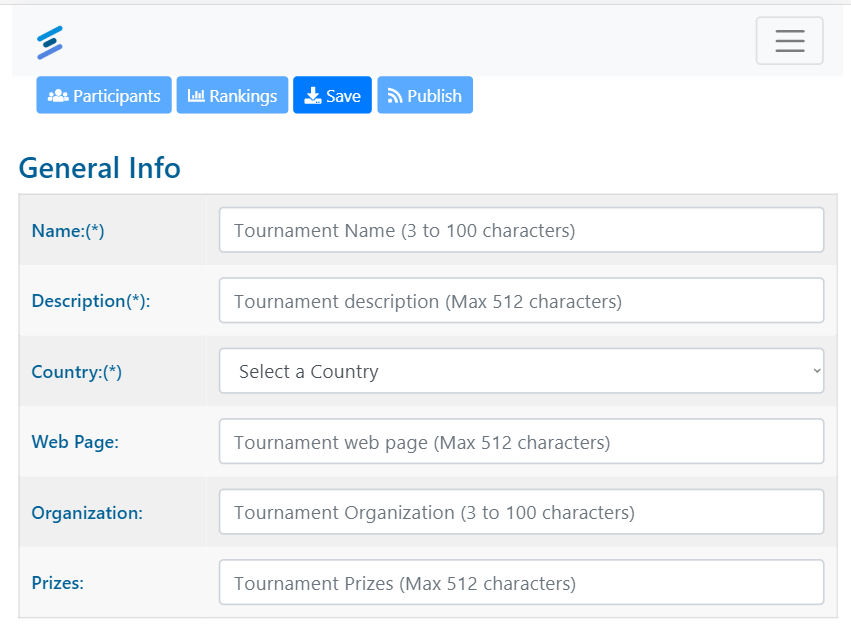Screen dimensions: 851x626
Task: Click into the Tournament description field
Action: tap(521, 301)
